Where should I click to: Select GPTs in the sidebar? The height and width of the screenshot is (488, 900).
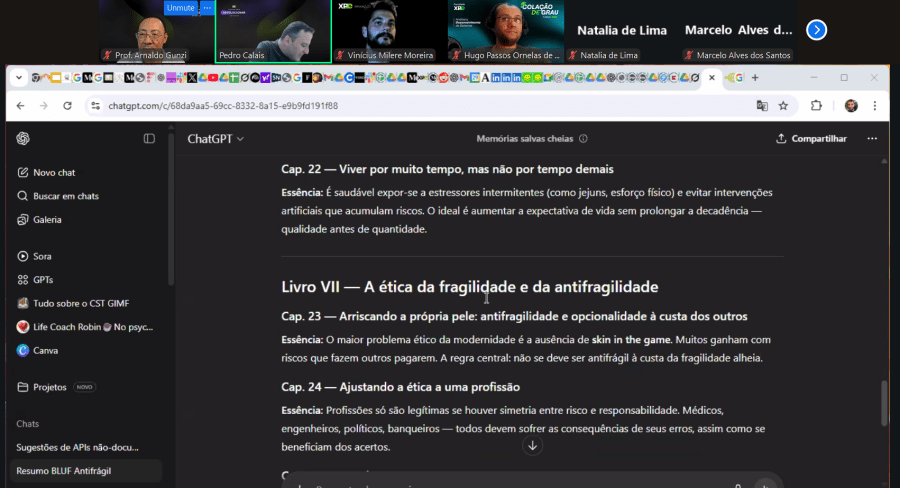point(43,279)
